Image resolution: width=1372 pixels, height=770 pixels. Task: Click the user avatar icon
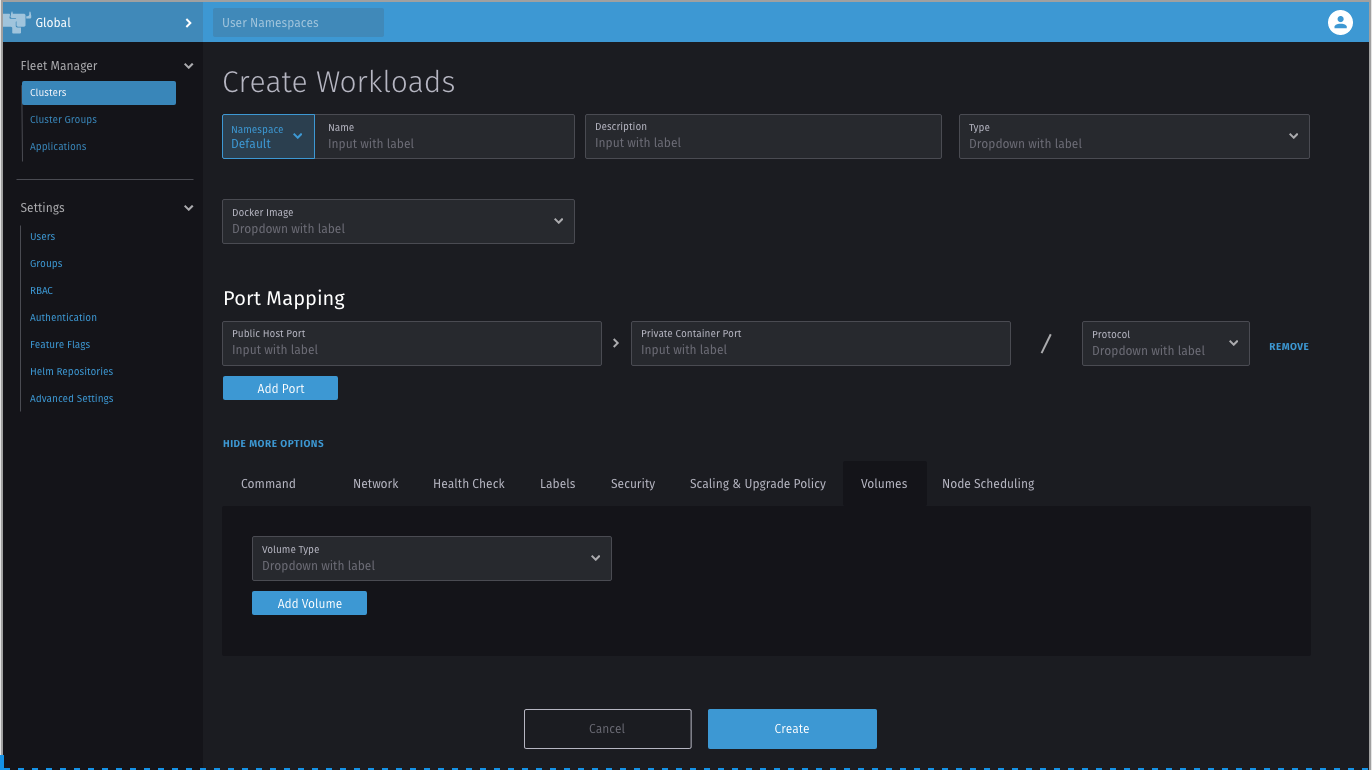[x=1340, y=22]
